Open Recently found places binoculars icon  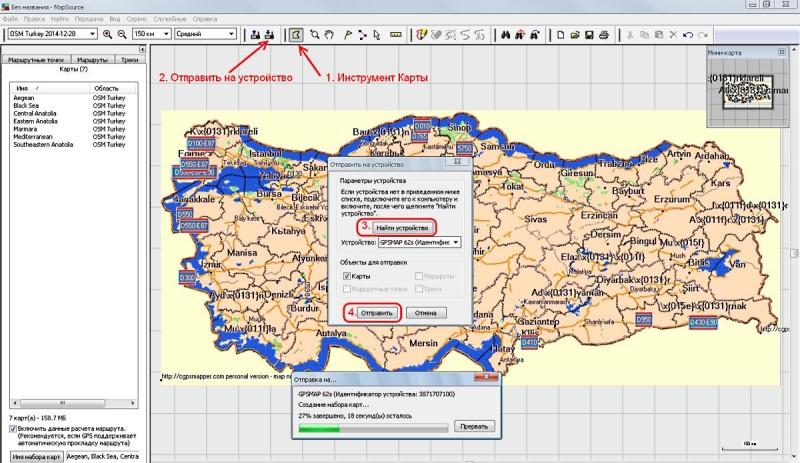tap(534, 35)
